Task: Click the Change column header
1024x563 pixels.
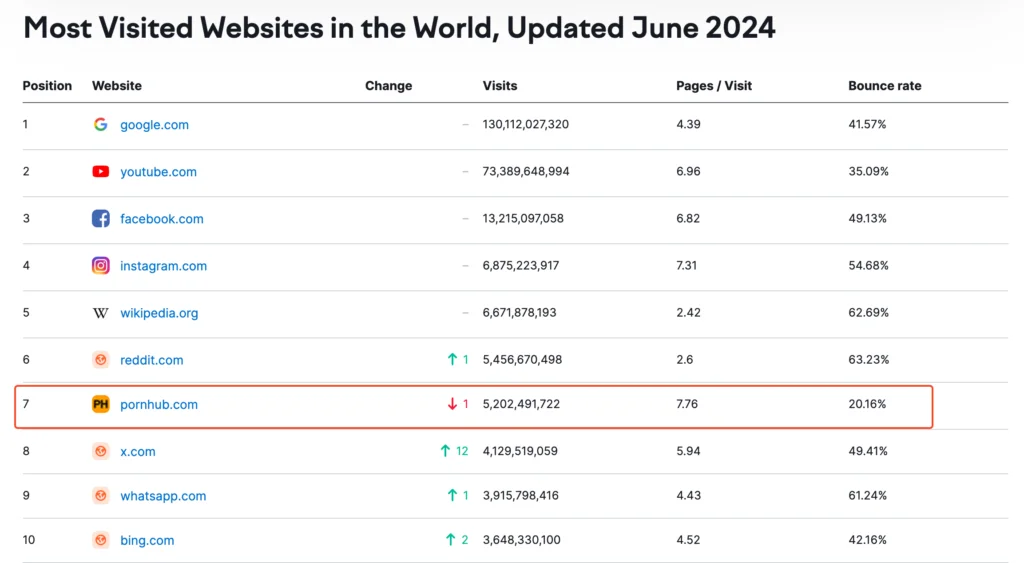Action: pos(388,86)
